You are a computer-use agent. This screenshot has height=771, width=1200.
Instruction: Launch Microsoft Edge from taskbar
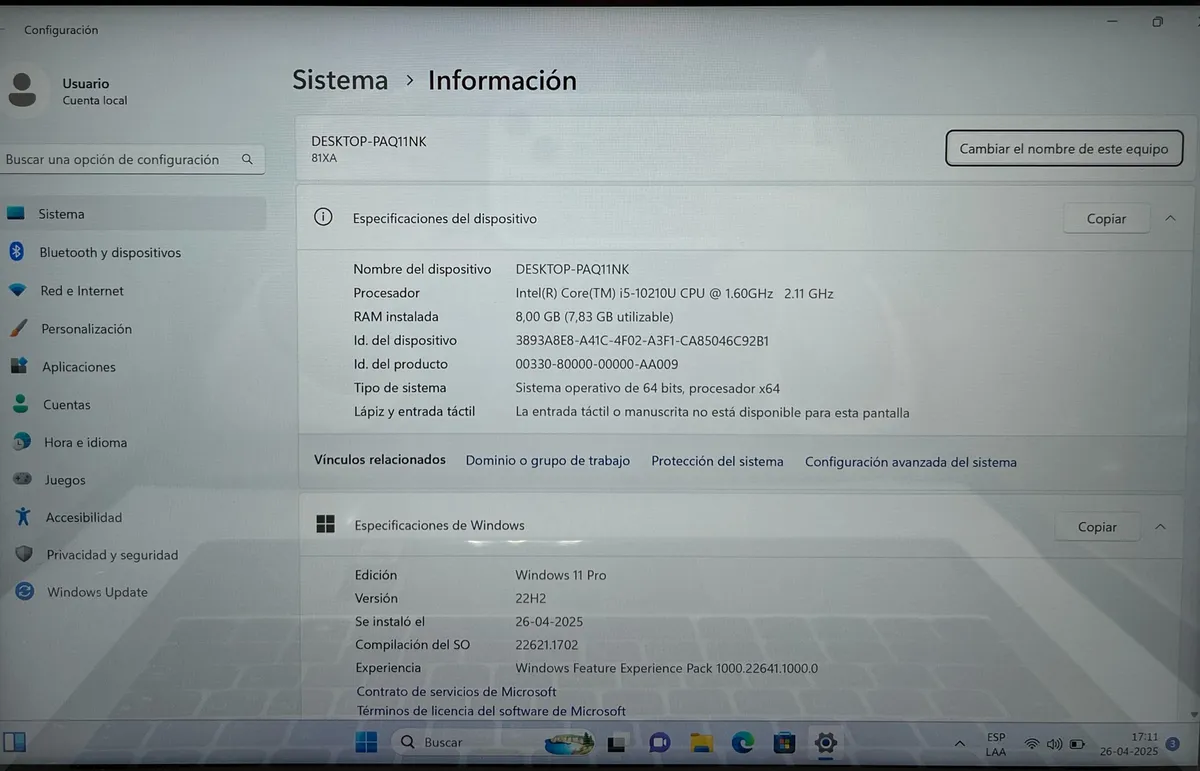[742, 743]
